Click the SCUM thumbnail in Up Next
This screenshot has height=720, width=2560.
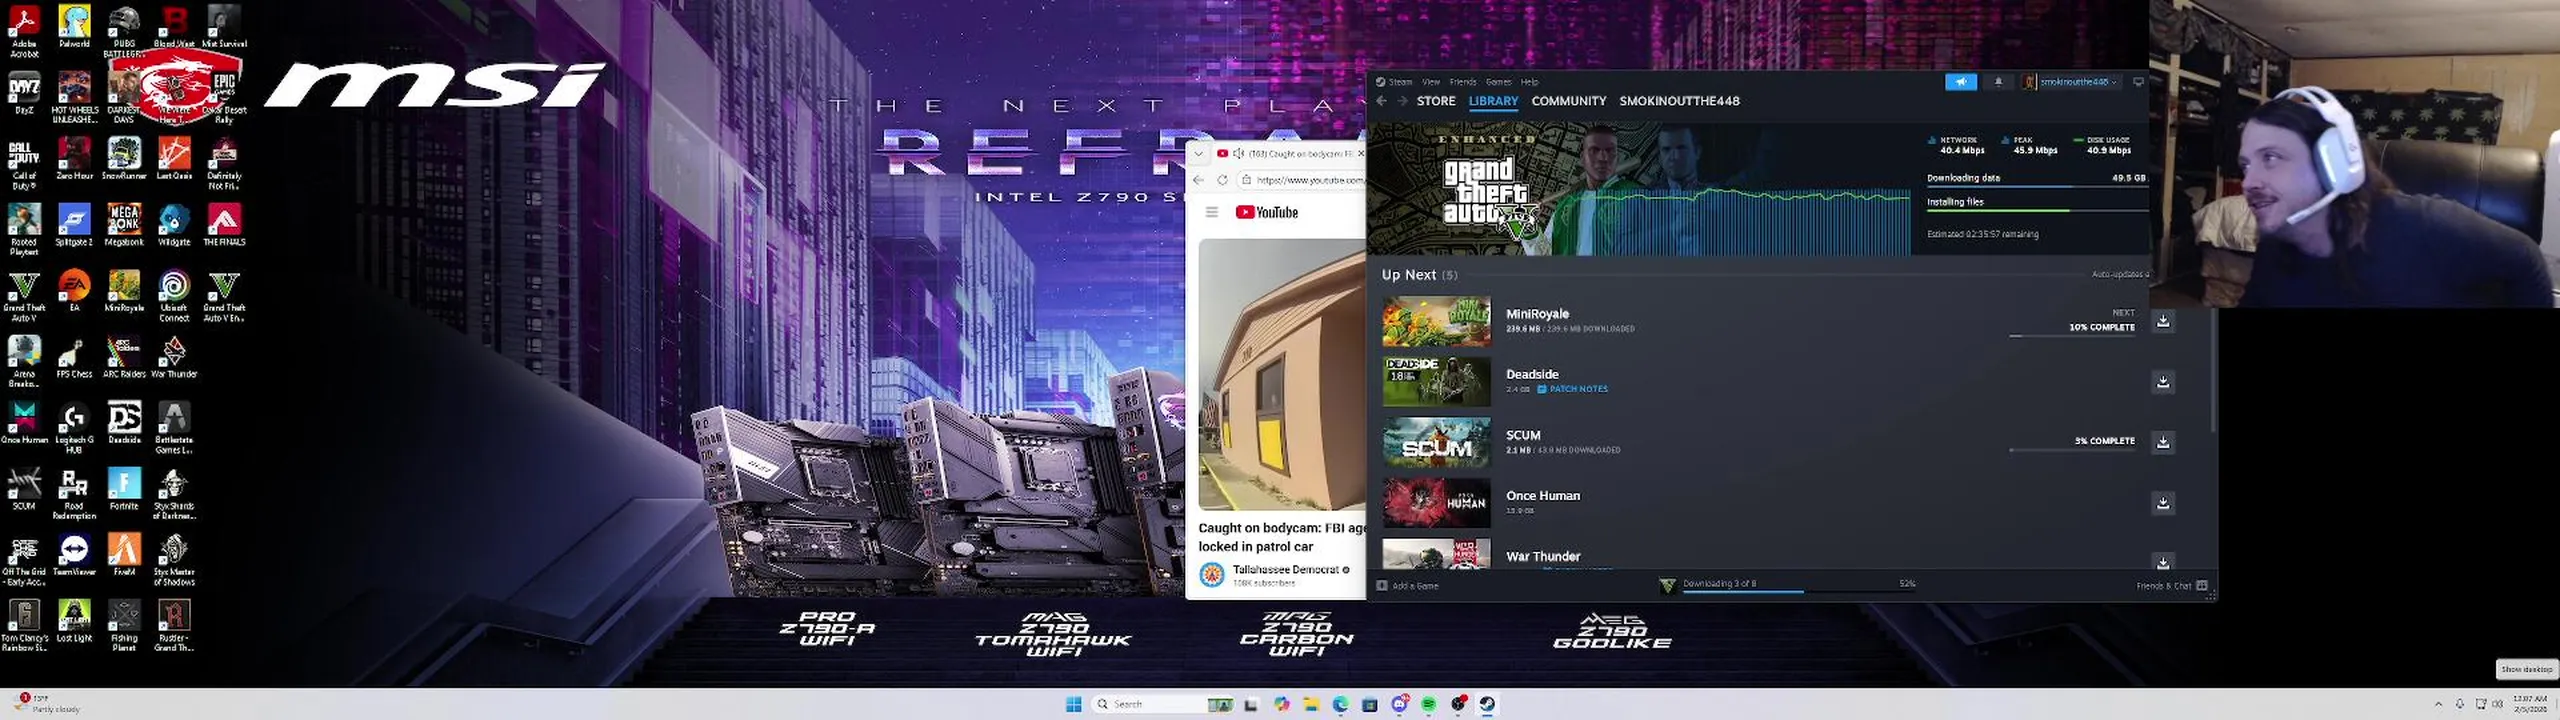tap(1436, 442)
